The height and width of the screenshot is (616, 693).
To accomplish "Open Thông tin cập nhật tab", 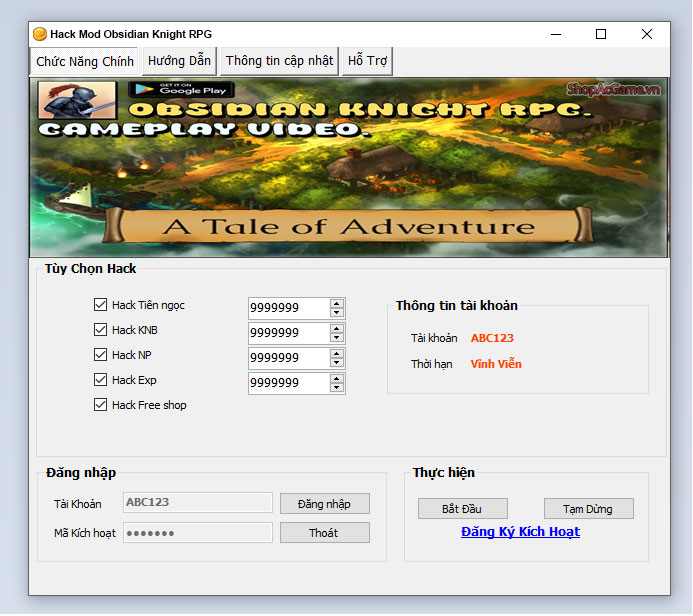I will pos(279,61).
